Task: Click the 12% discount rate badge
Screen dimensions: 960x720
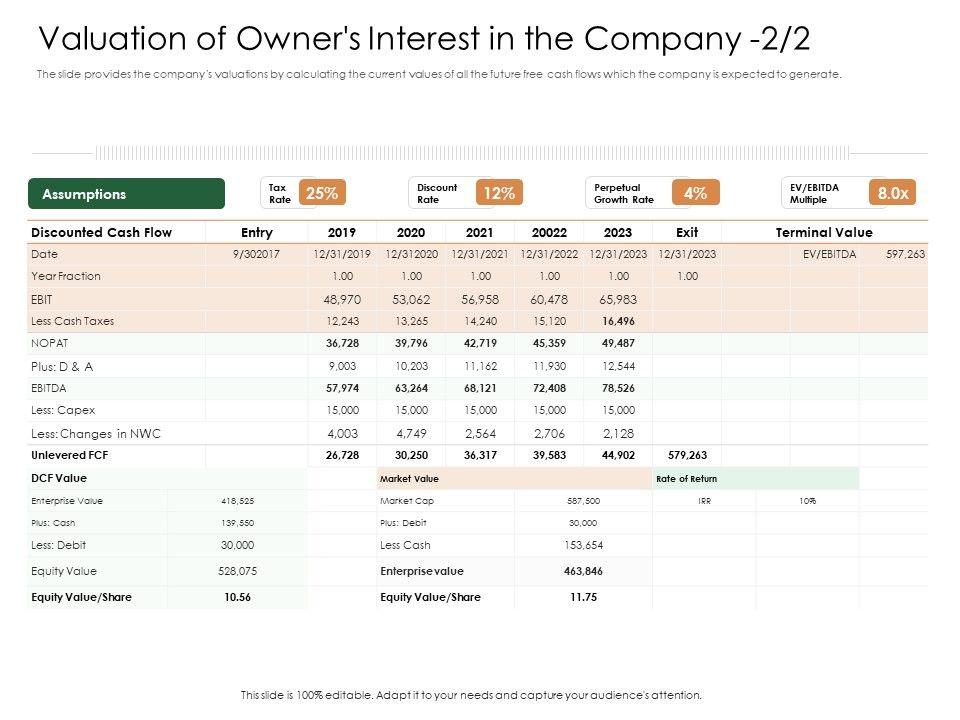Action: tap(498, 194)
